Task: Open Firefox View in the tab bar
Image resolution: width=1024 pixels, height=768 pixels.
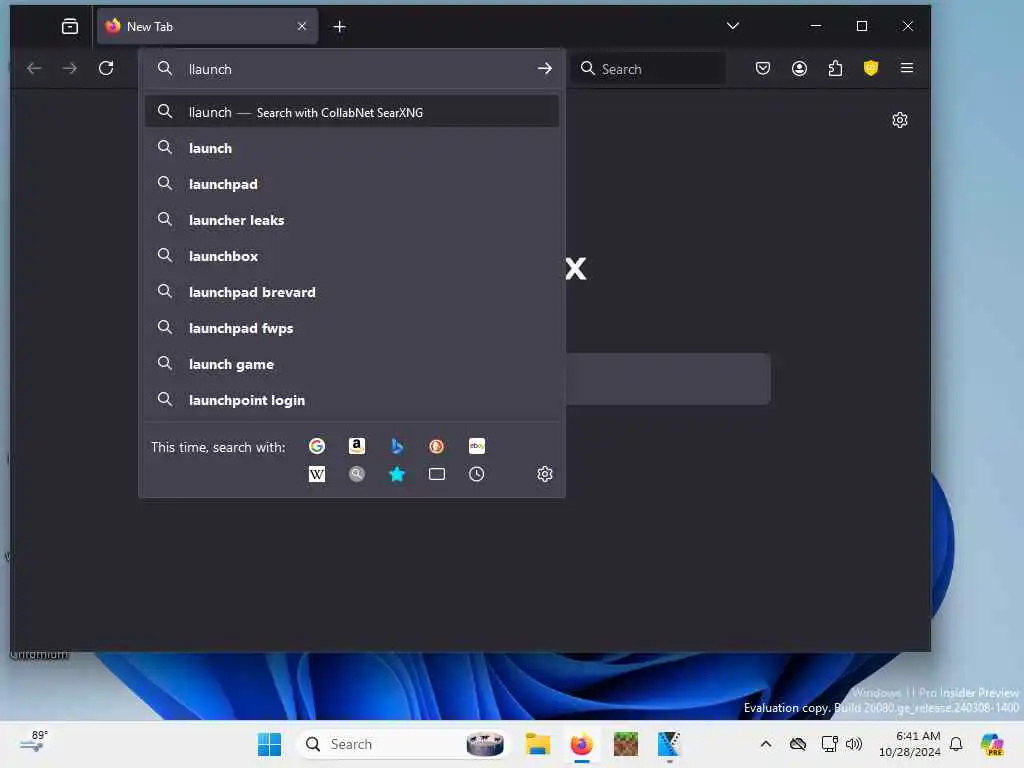Action: (70, 26)
